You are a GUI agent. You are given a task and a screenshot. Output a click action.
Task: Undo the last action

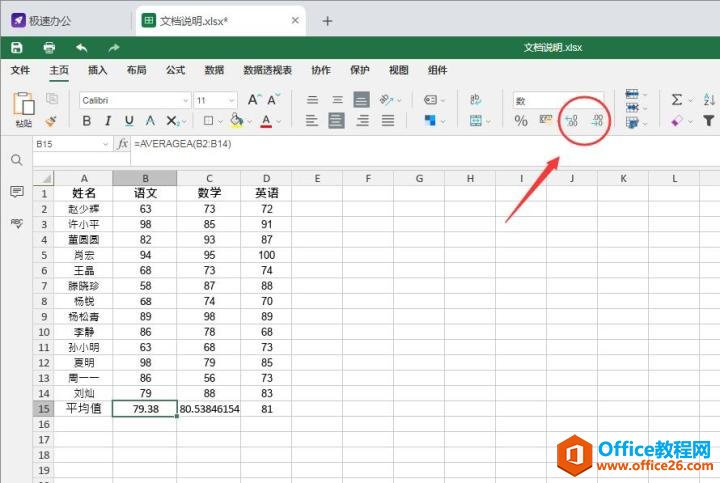pos(82,47)
